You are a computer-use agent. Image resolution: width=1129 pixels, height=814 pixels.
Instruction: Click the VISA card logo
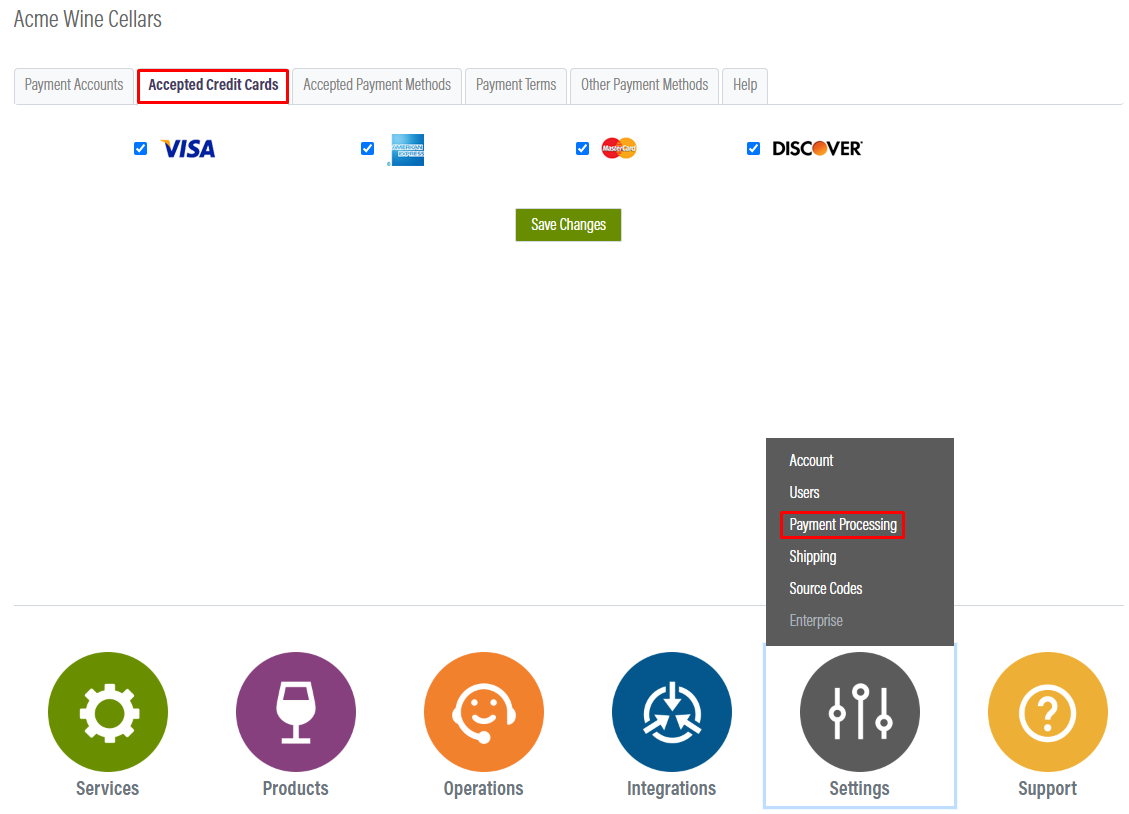pyautogui.click(x=188, y=149)
